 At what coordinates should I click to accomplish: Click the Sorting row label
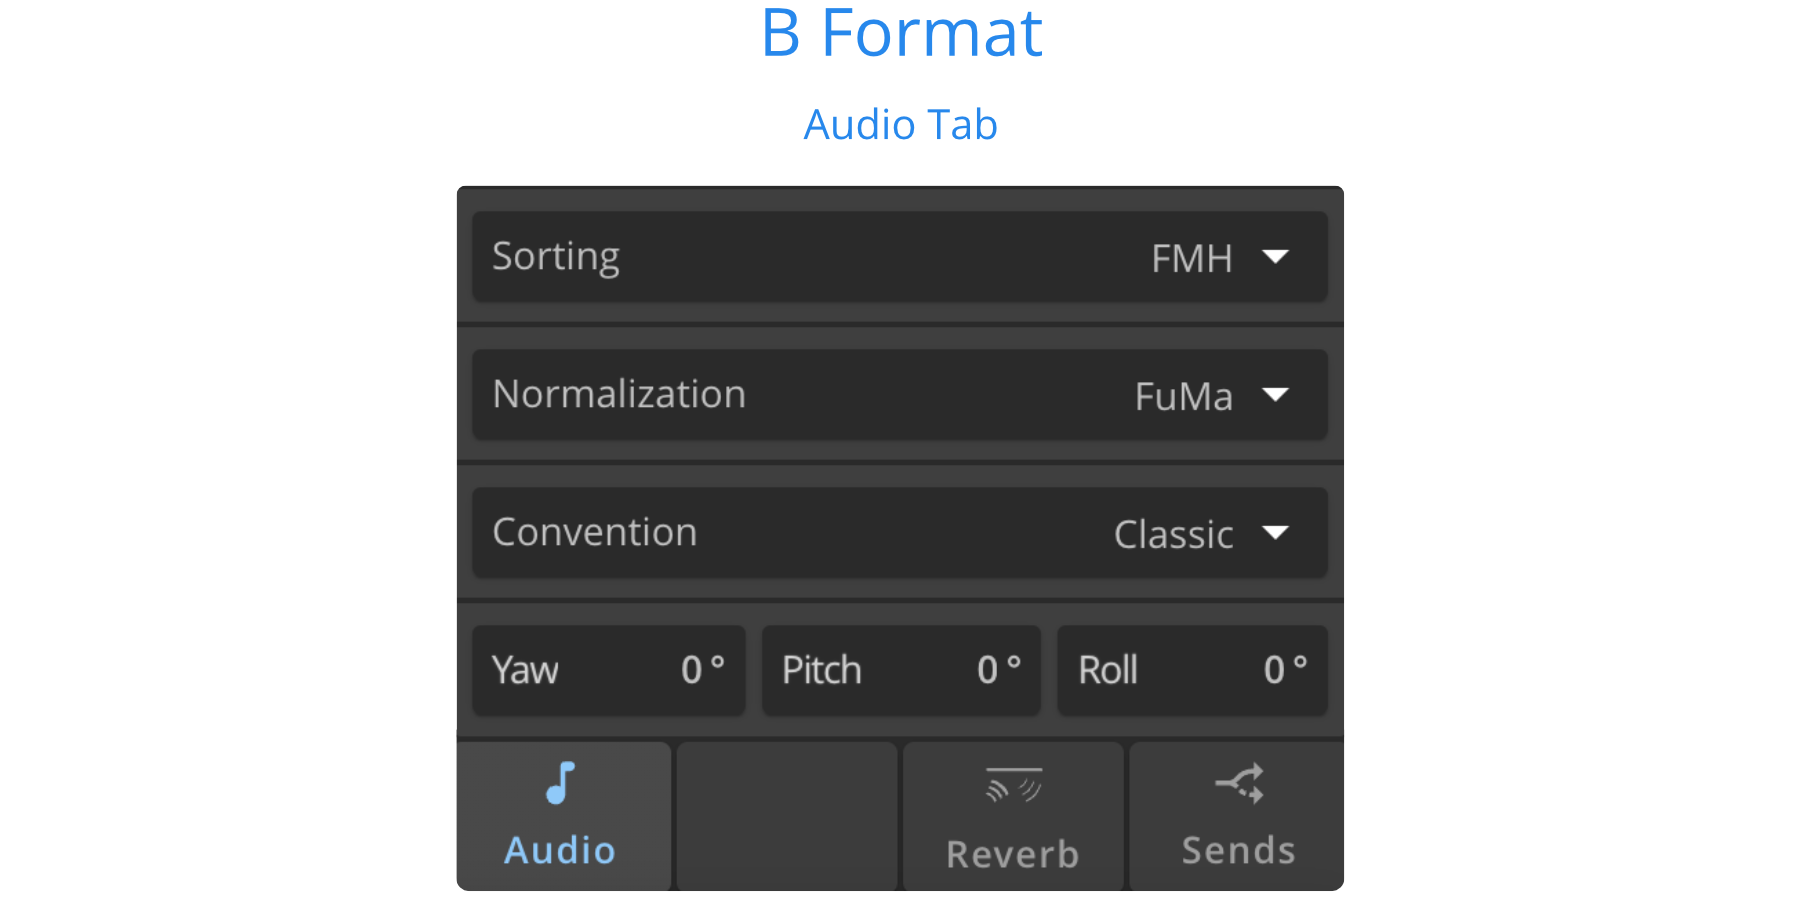click(556, 257)
